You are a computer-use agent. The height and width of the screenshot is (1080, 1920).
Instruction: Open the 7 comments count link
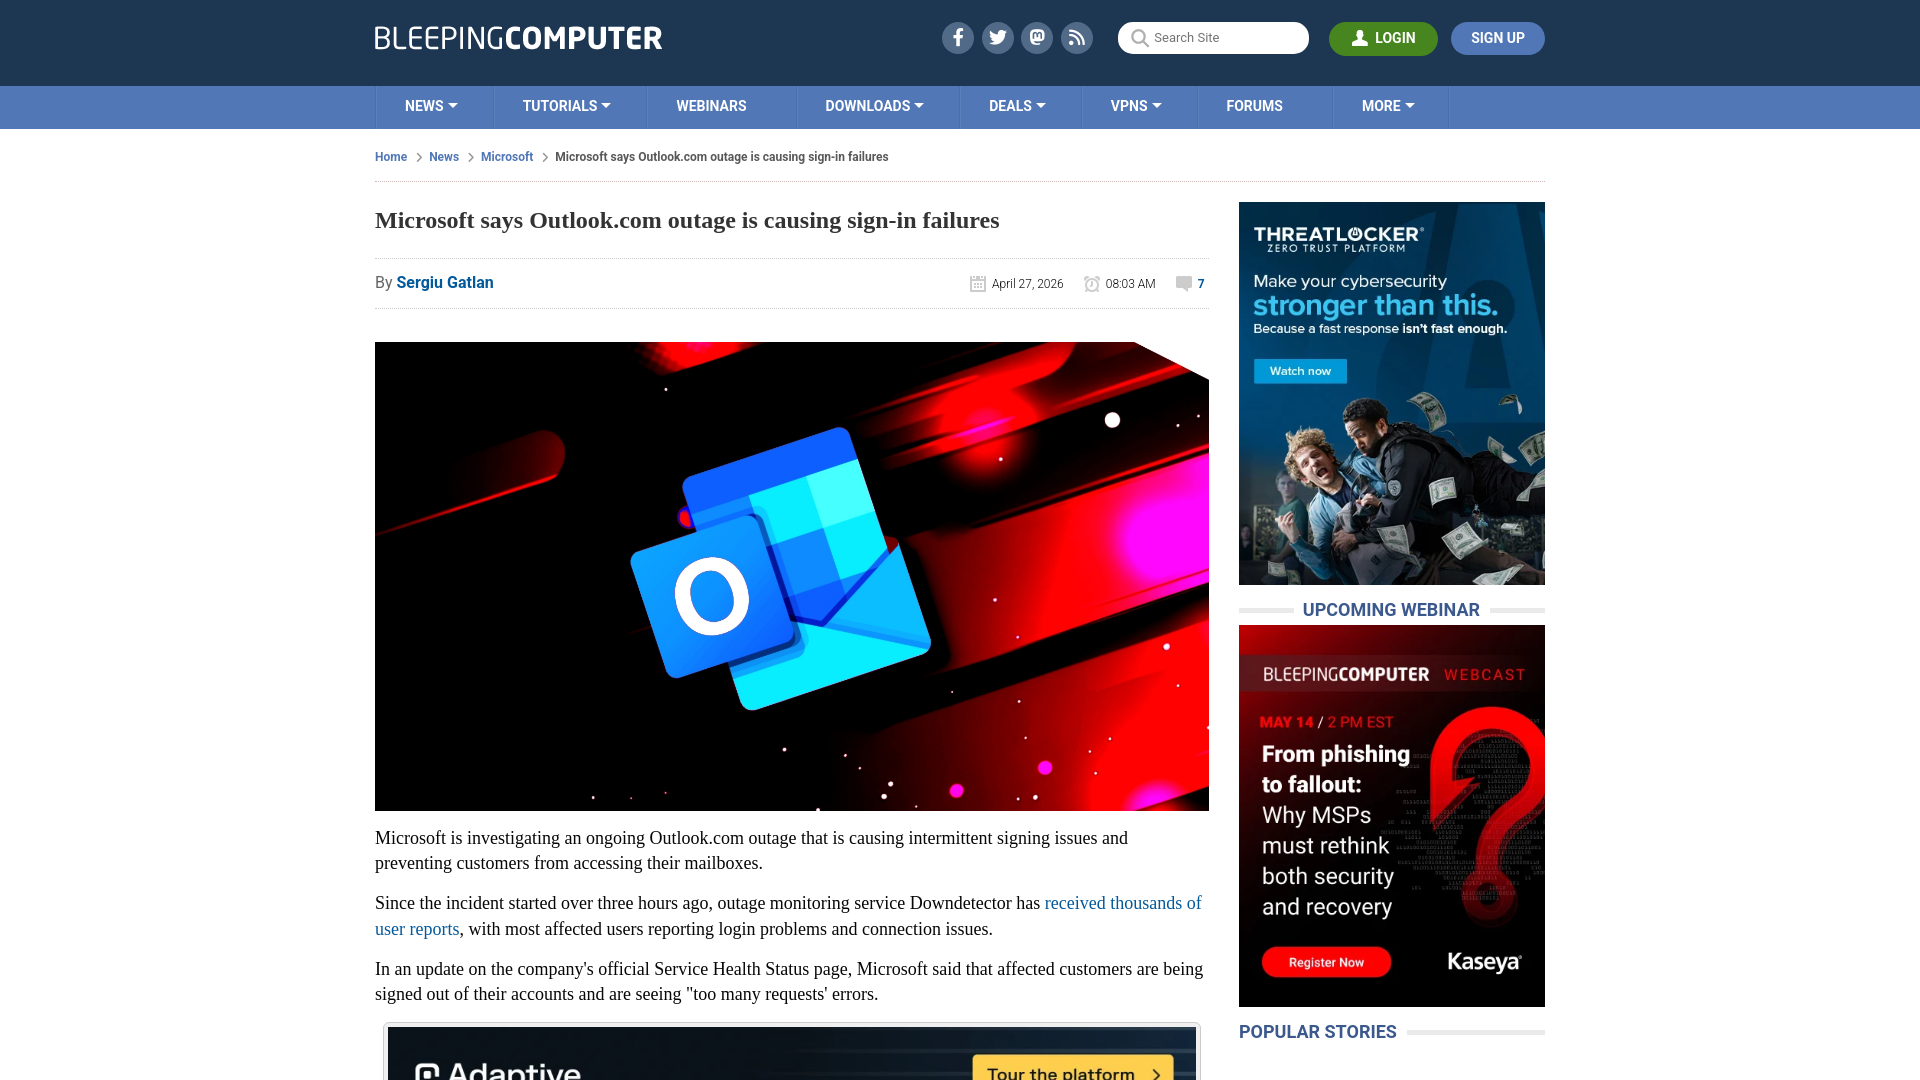(1201, 284)
